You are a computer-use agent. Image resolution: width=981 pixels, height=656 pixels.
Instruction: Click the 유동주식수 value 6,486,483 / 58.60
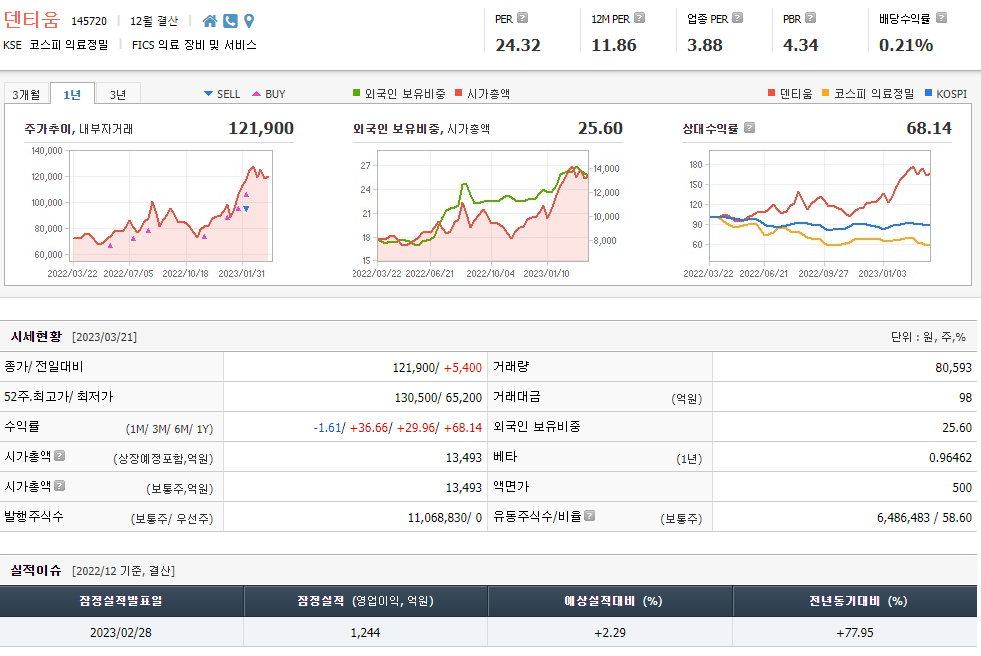coord(924,518)
